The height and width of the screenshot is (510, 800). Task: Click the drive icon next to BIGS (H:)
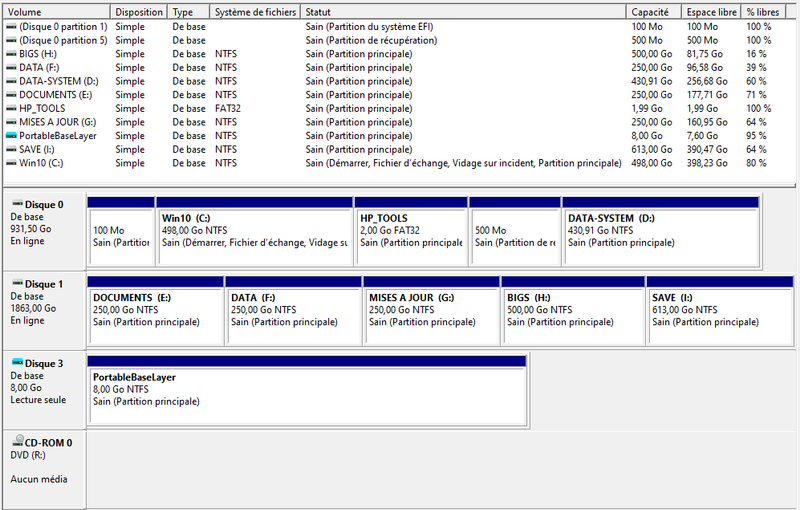click(x=11, y=54)
